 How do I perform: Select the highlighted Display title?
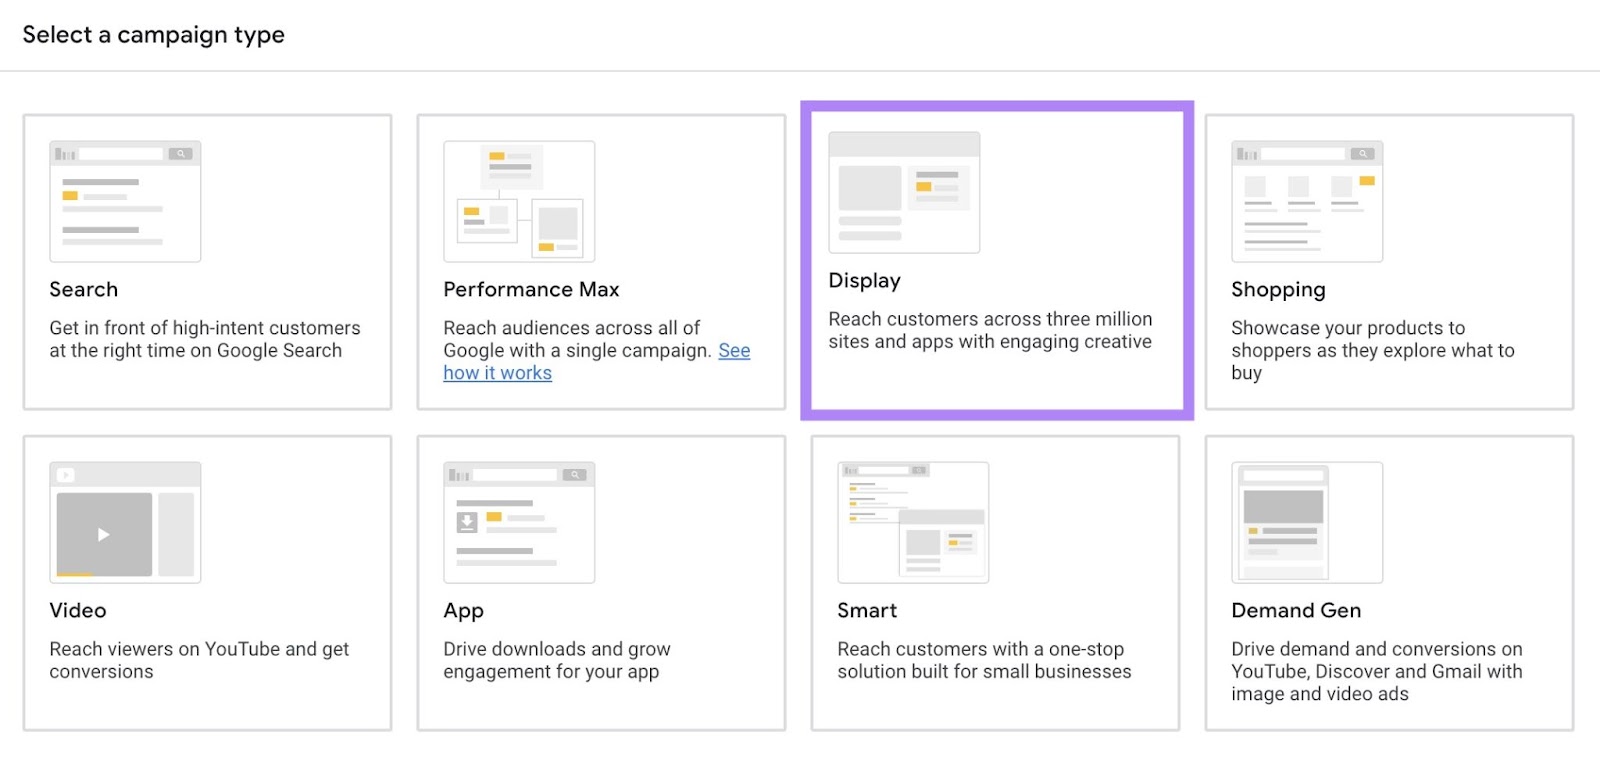tap(864, 281)
